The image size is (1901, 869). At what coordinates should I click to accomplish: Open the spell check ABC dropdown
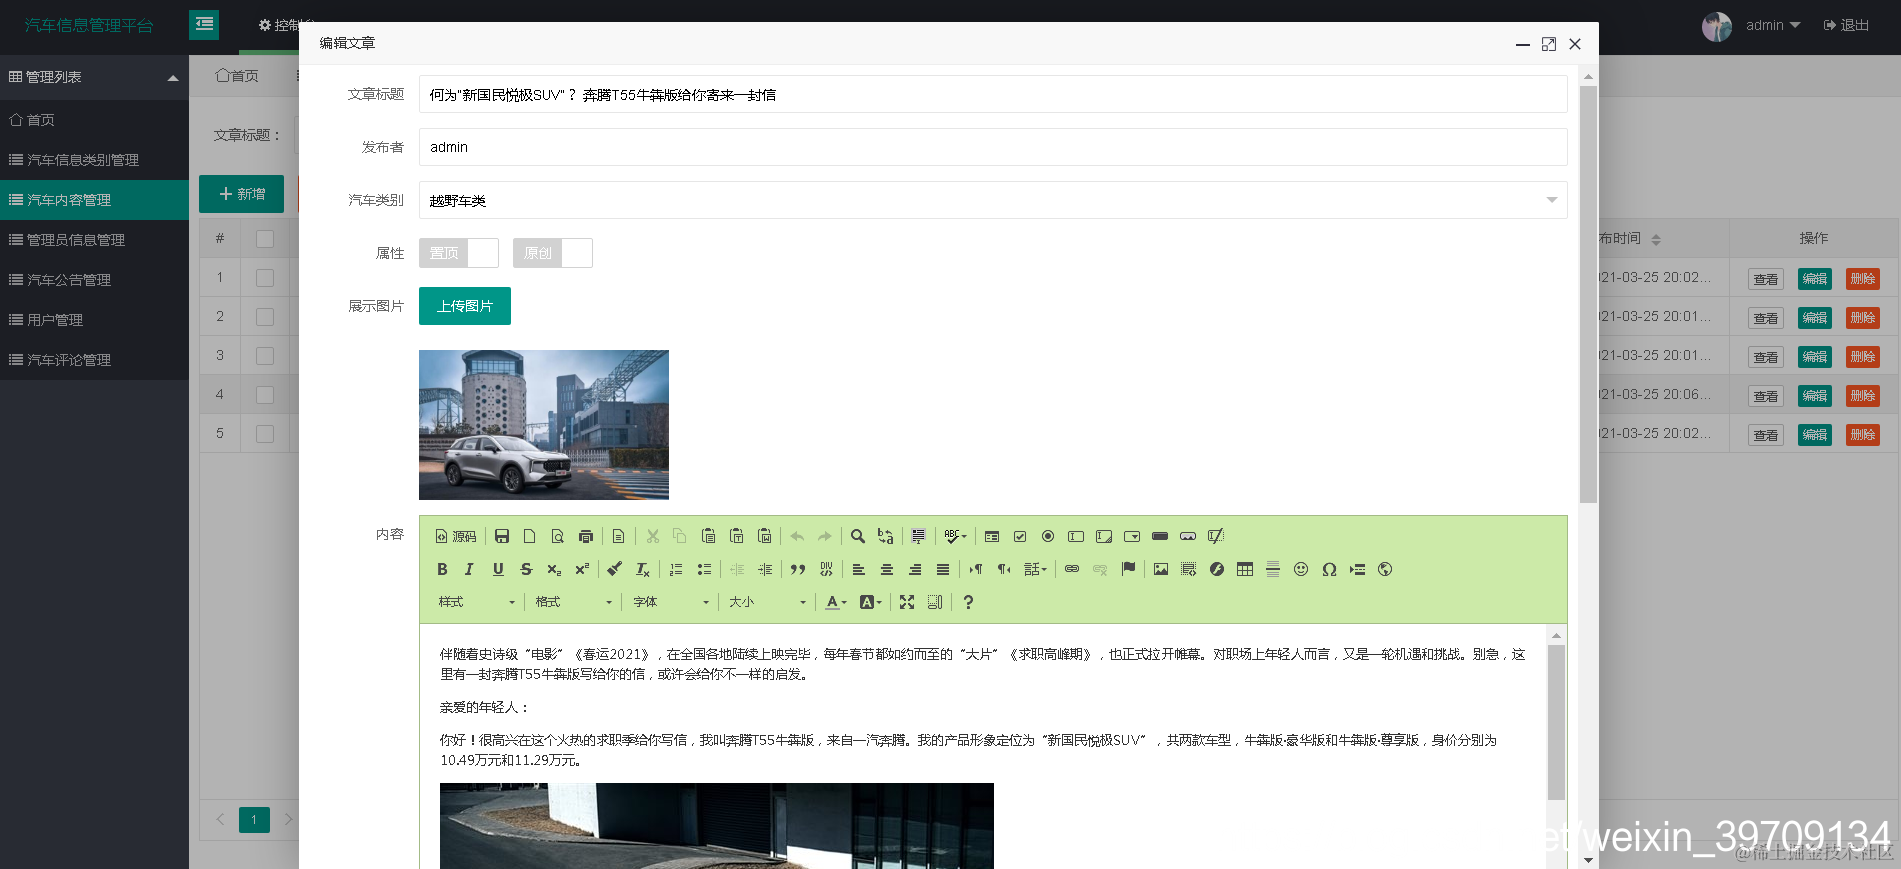[956, 537]
